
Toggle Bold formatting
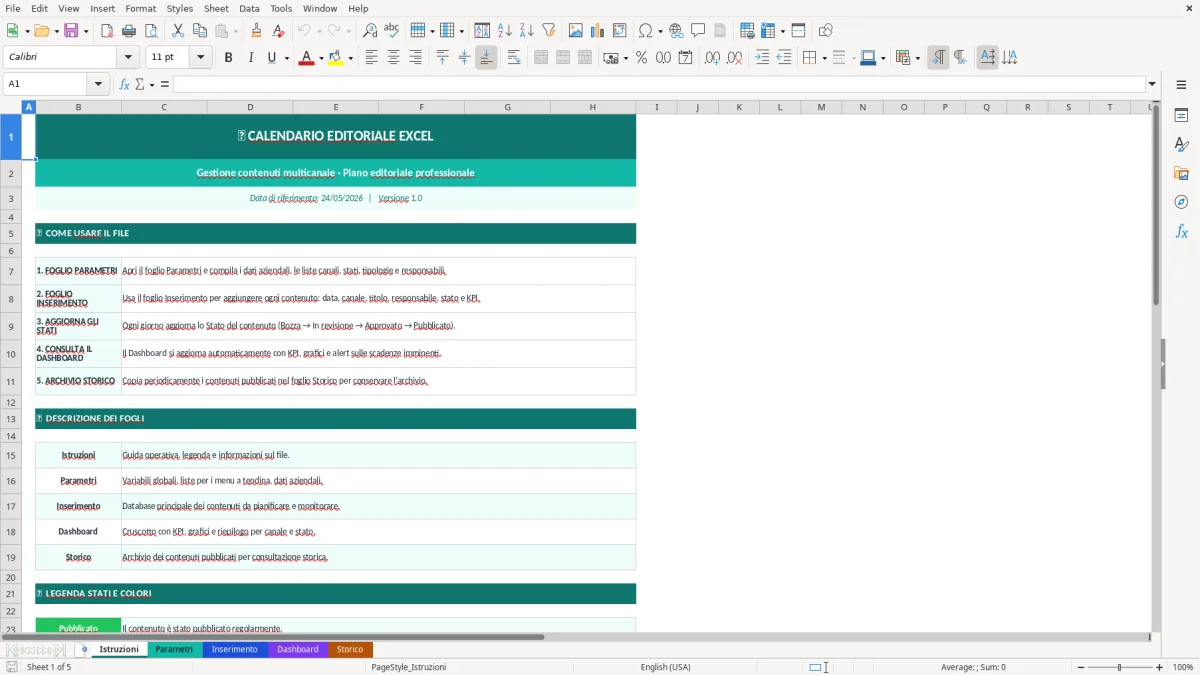click(229, 58)
